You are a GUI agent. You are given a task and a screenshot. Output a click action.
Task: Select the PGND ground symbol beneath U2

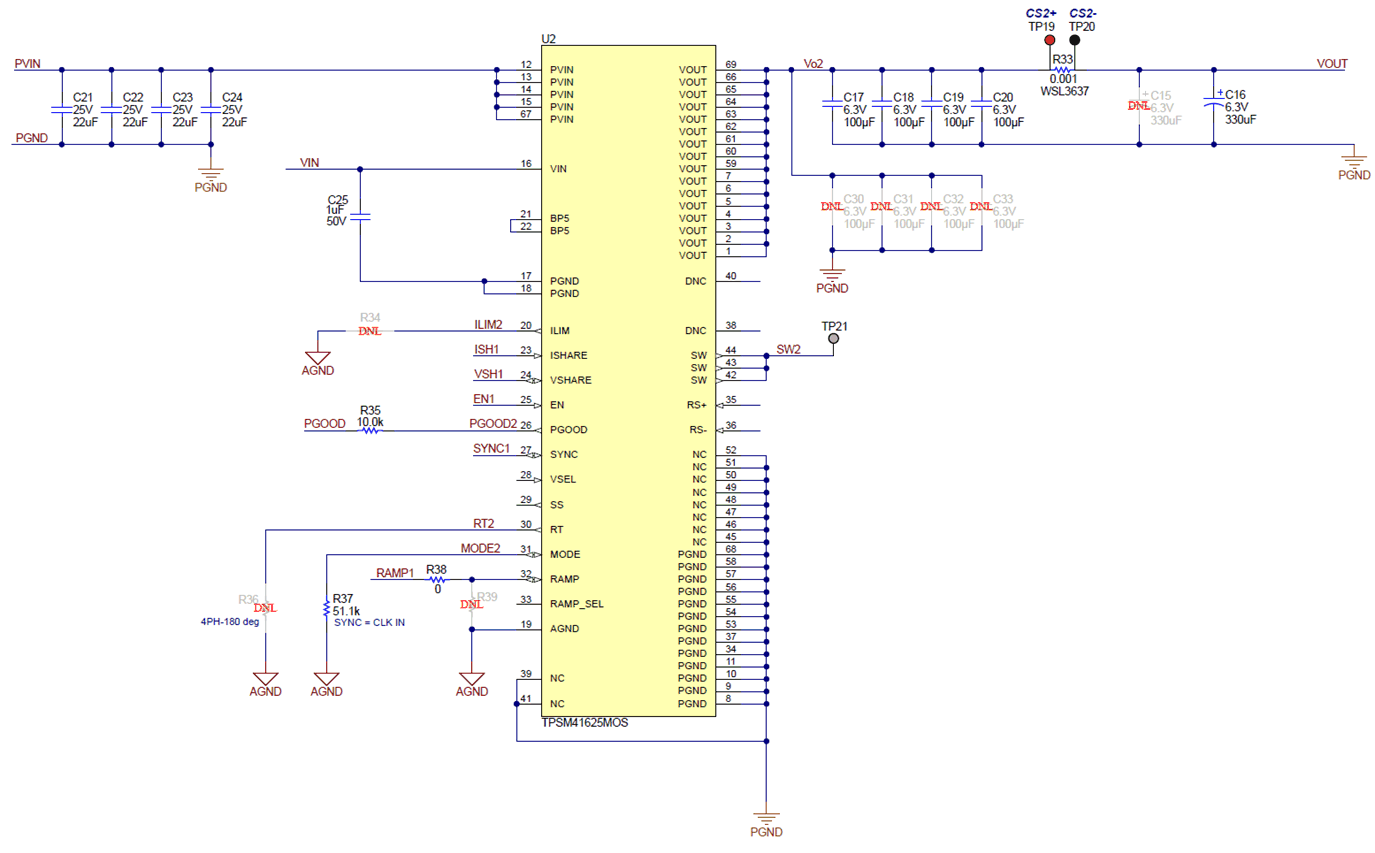pos(766,817)
